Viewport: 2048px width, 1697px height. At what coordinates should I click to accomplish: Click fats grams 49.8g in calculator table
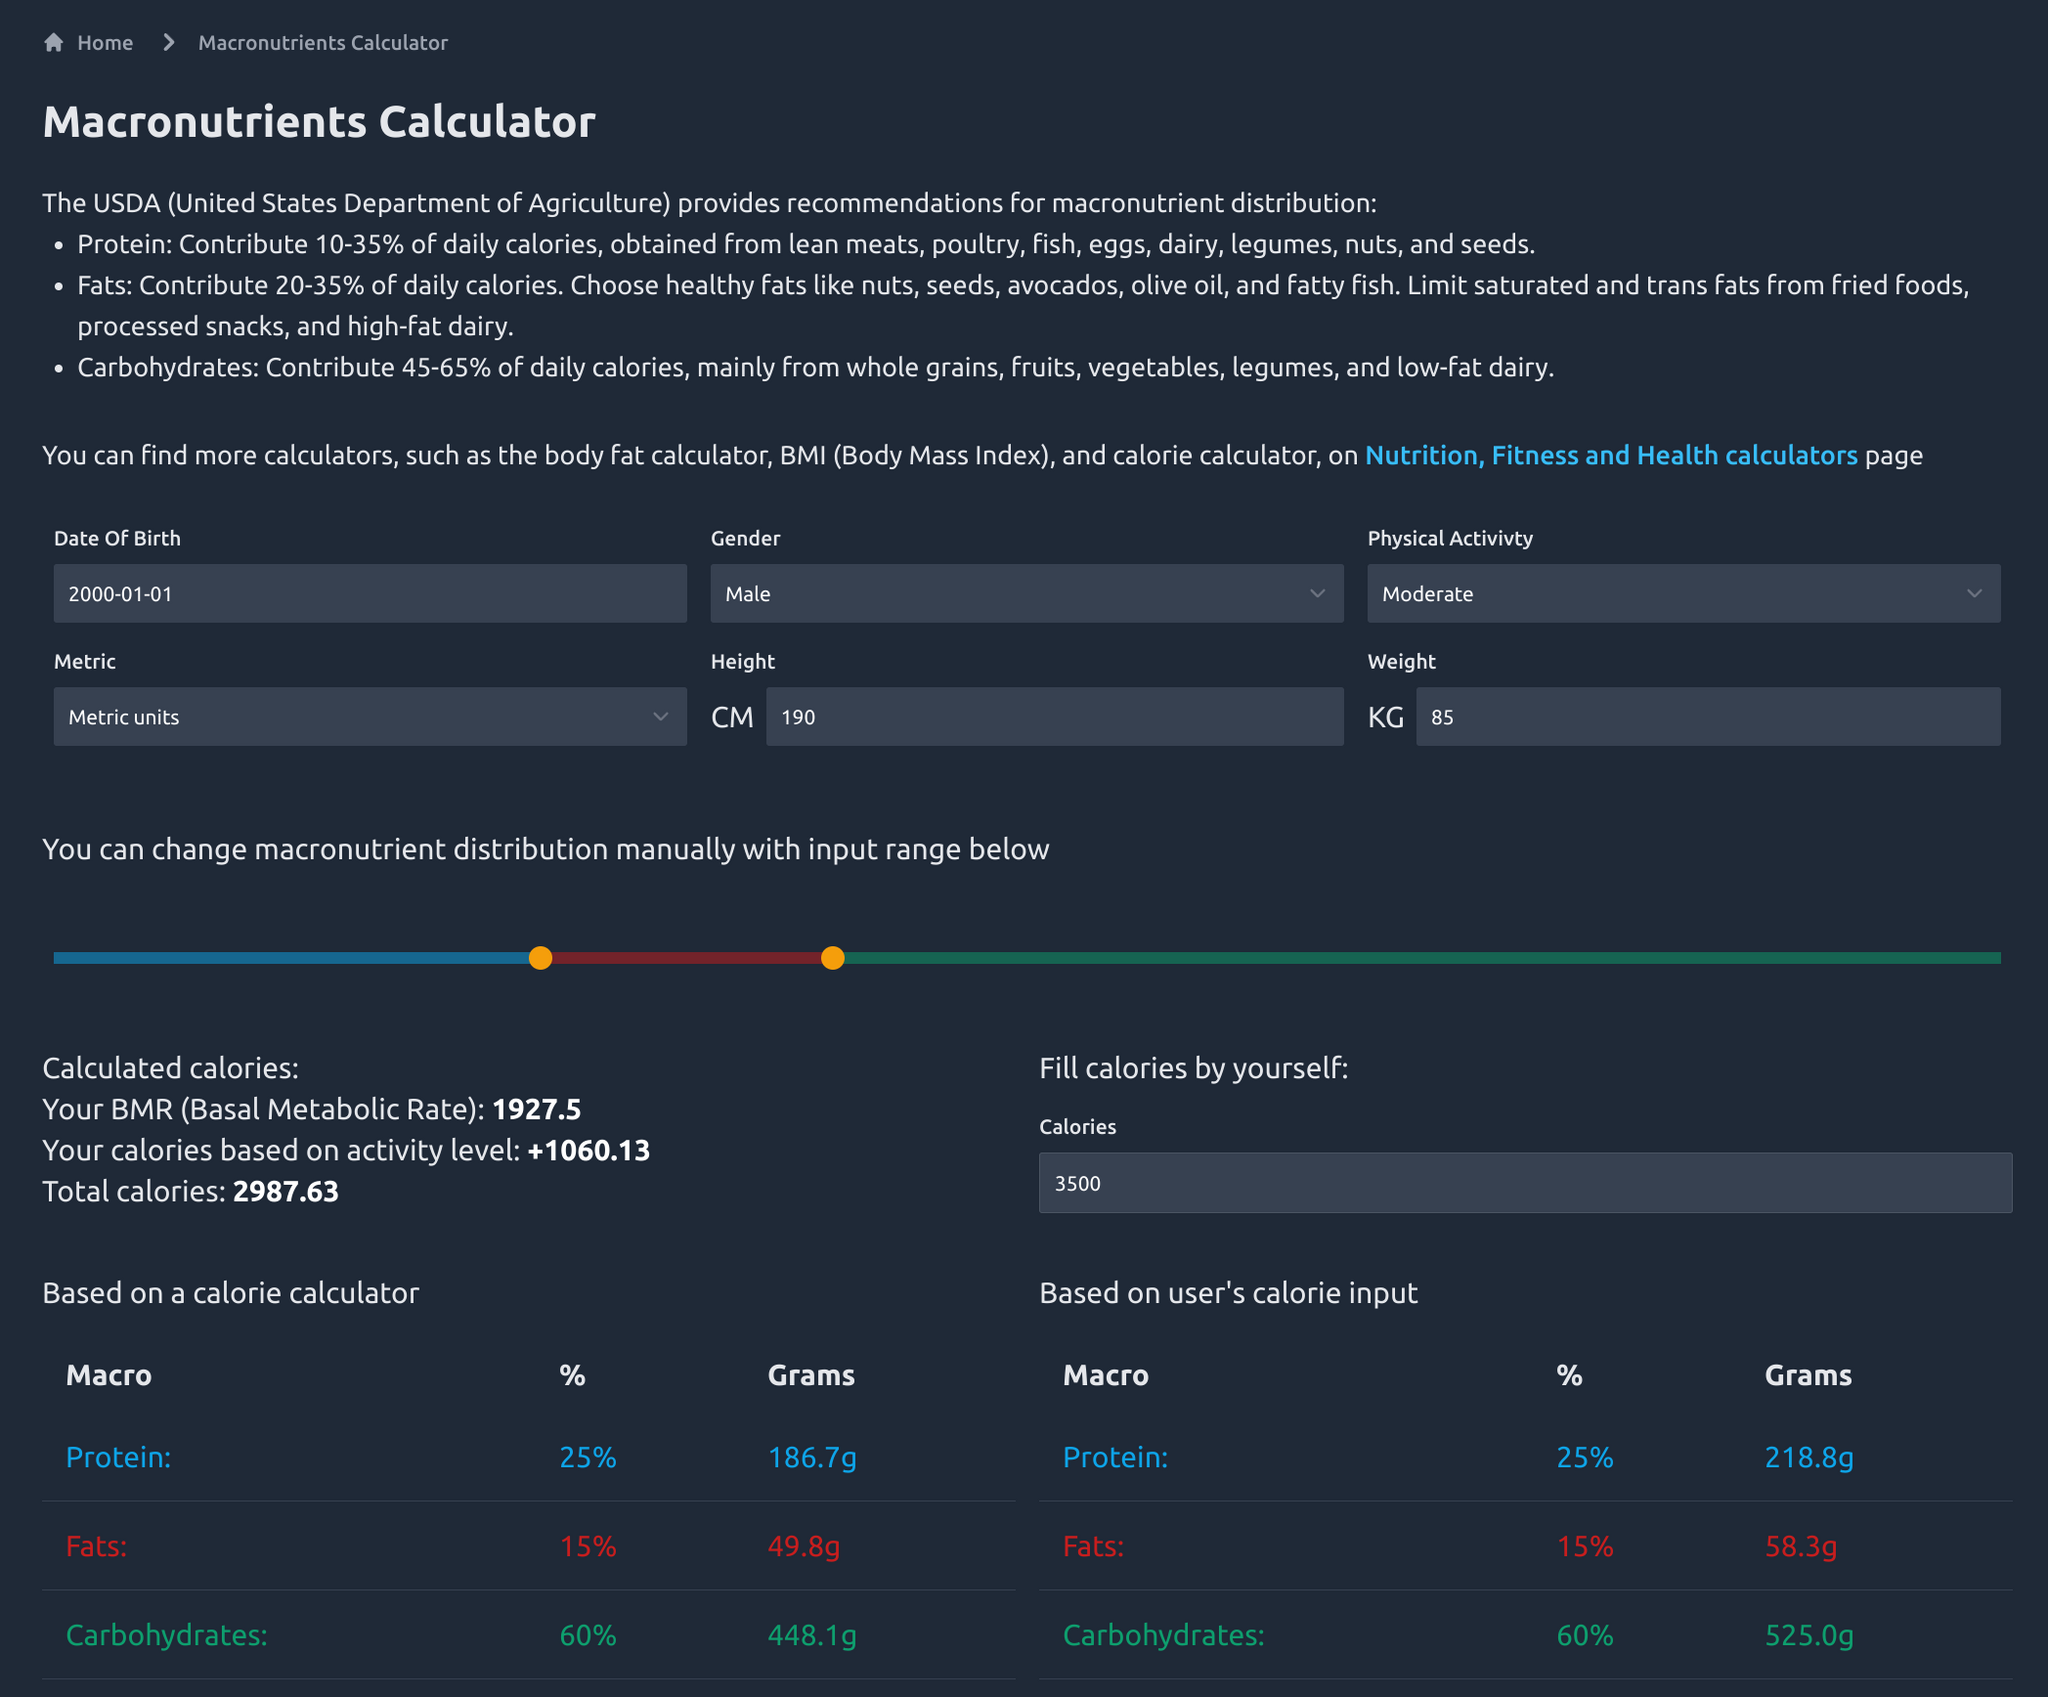804,1546
